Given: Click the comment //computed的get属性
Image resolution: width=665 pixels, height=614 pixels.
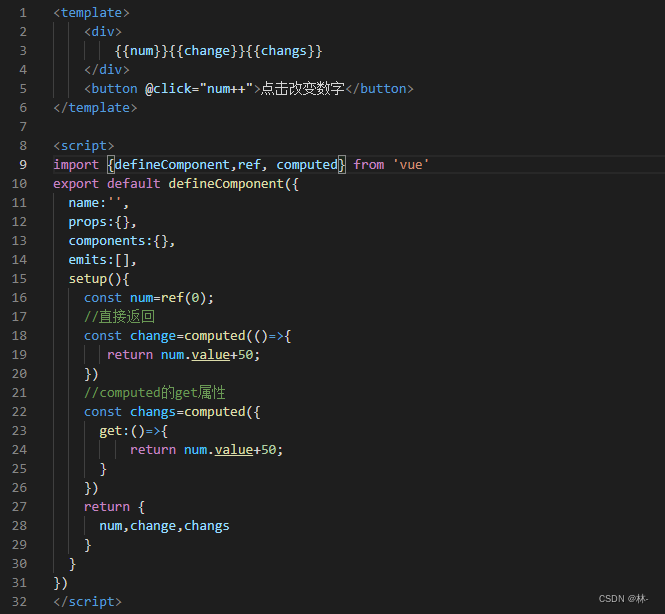Looking at the screenshot, I should [155, 393].
